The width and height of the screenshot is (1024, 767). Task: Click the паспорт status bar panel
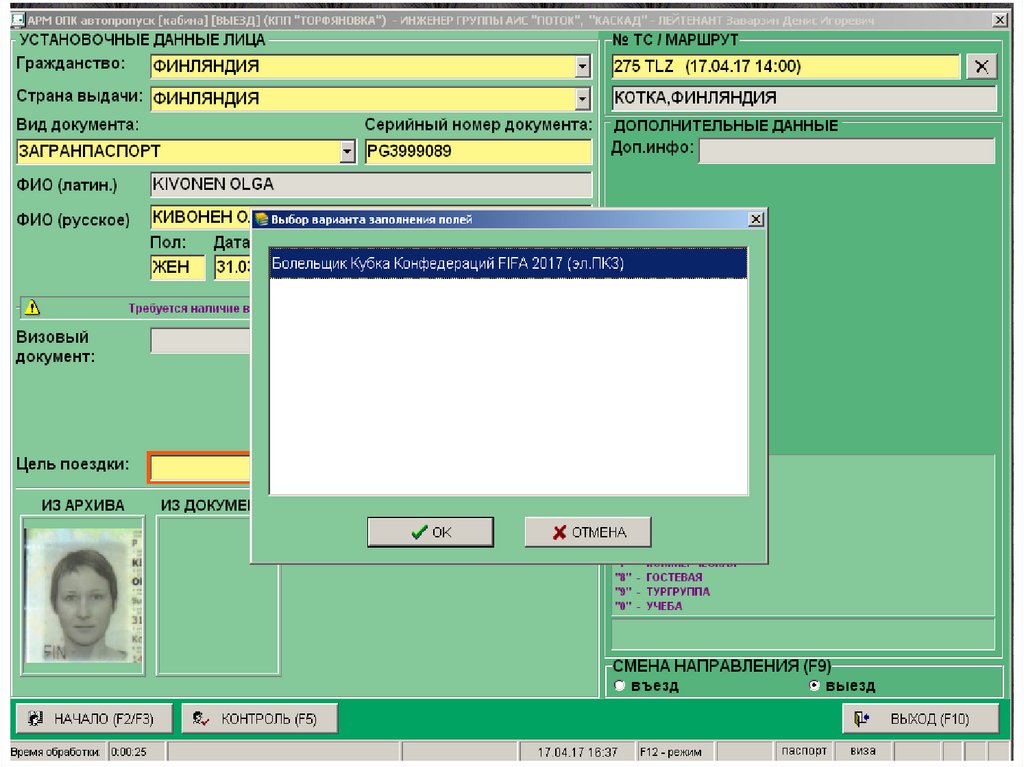[804, 751]
